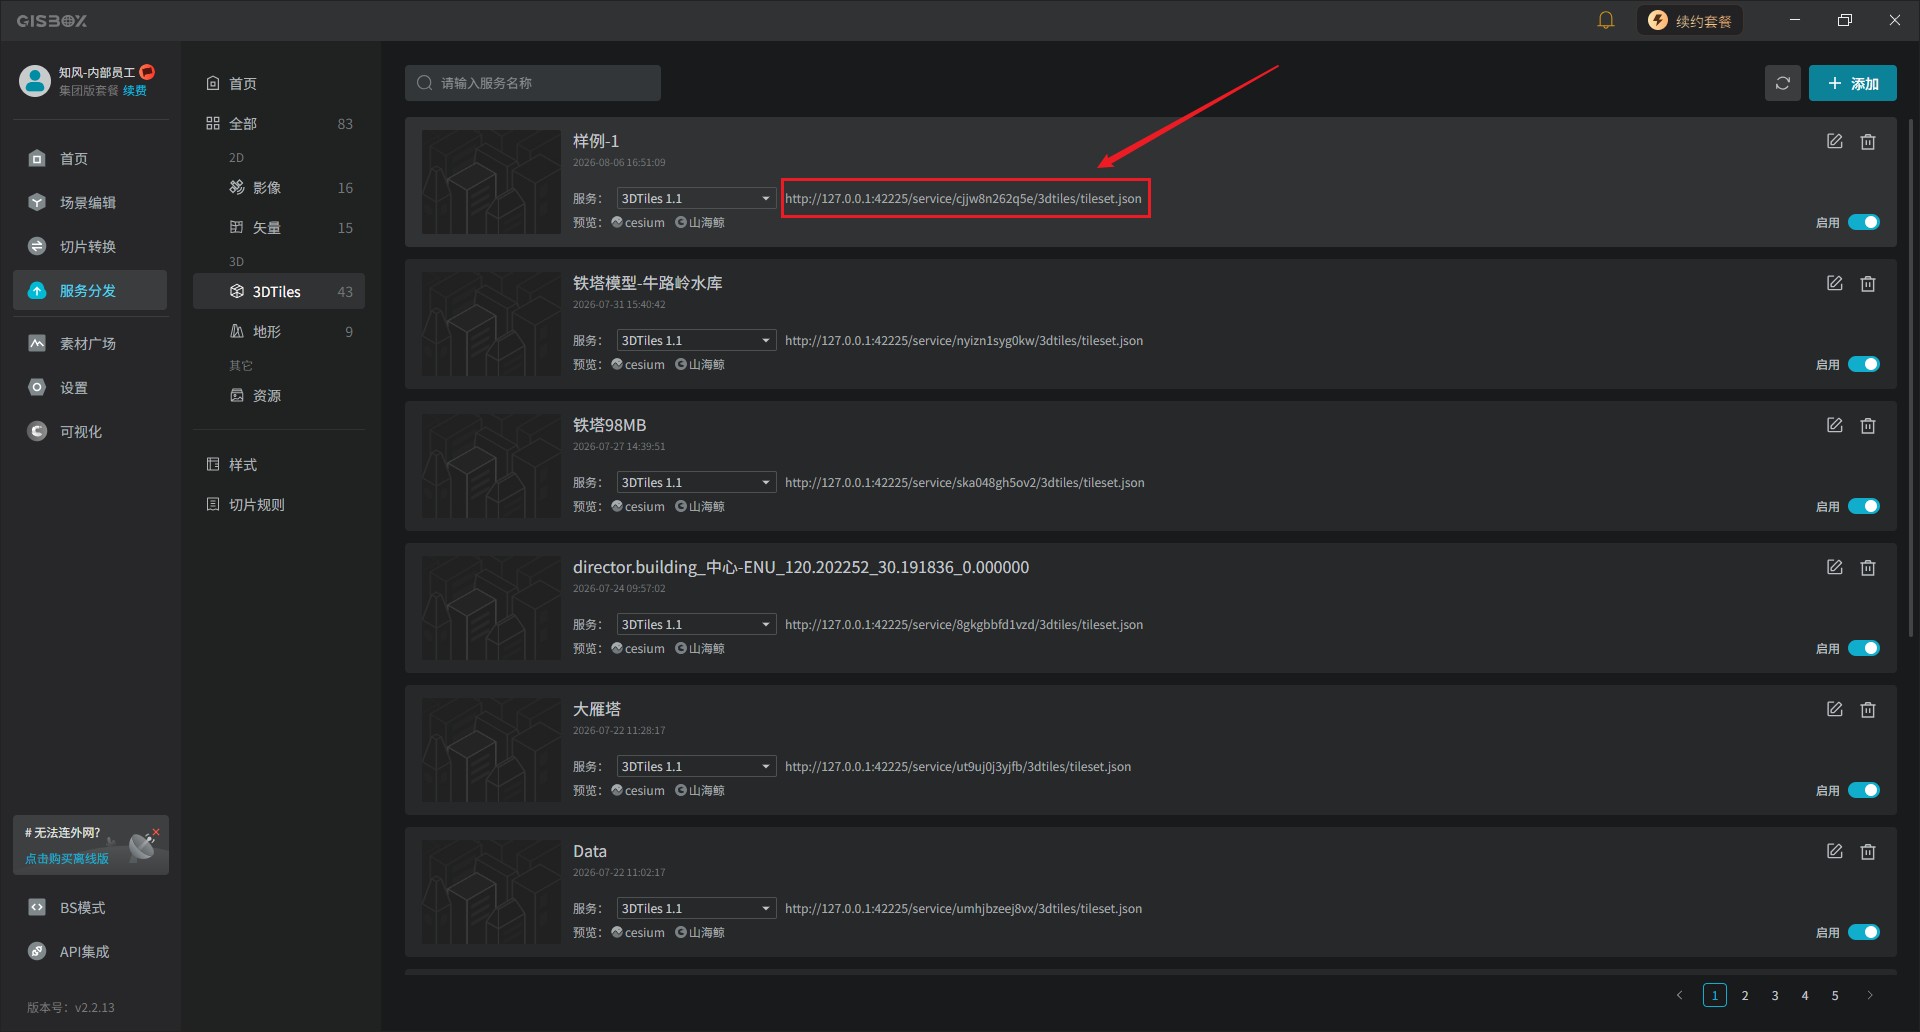Open the 资源 category

tap(279, 396)
